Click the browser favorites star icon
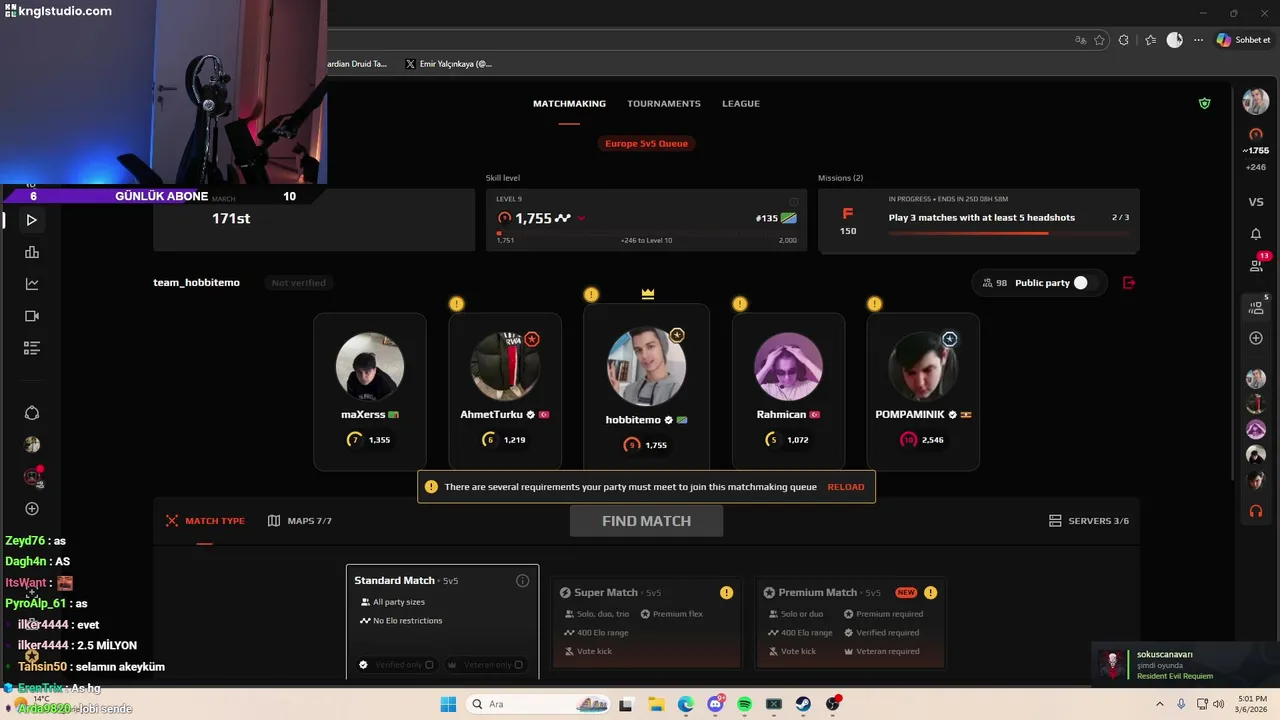The height and width of the screenshot is (720, 1280). point(1099,40)
